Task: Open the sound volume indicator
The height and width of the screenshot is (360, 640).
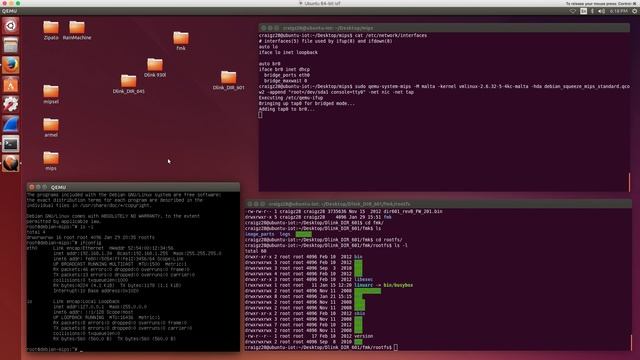Action: (x=602, y=11)
